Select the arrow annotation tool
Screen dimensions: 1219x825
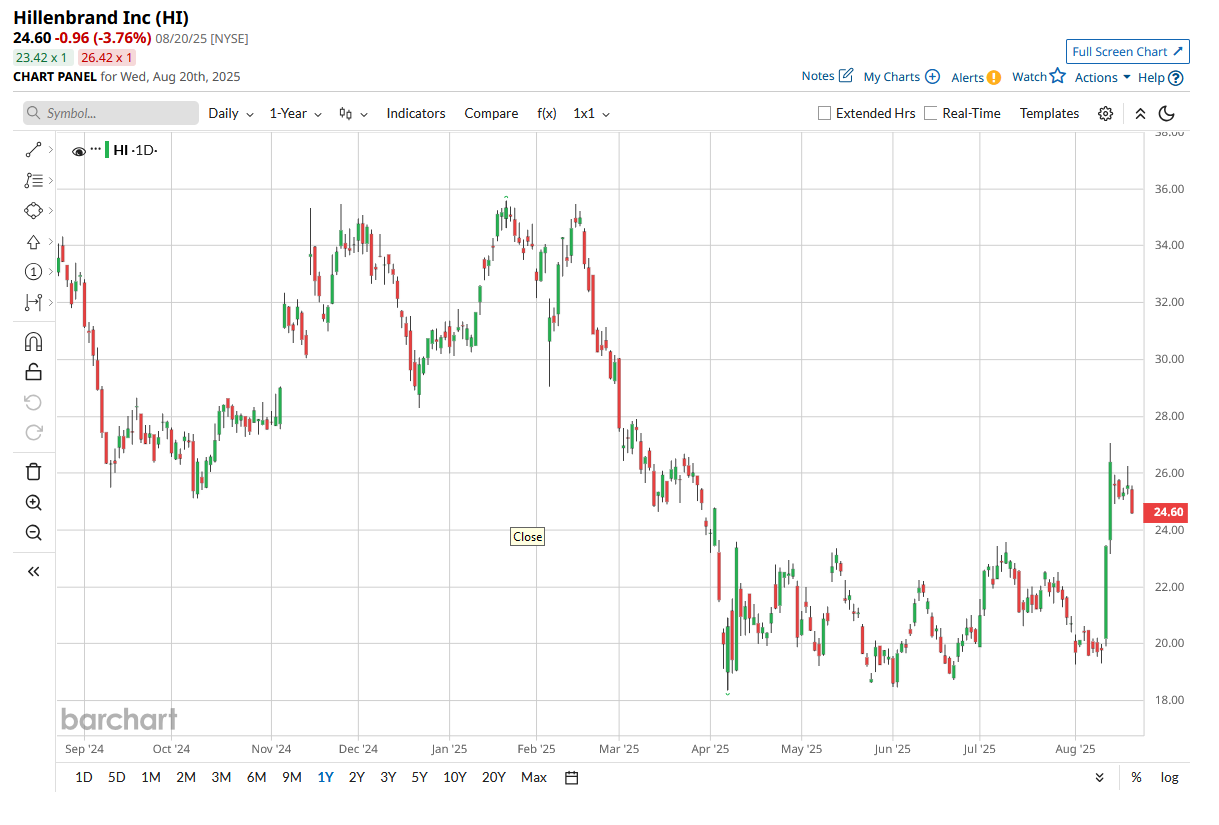click(x=33, y=242)
